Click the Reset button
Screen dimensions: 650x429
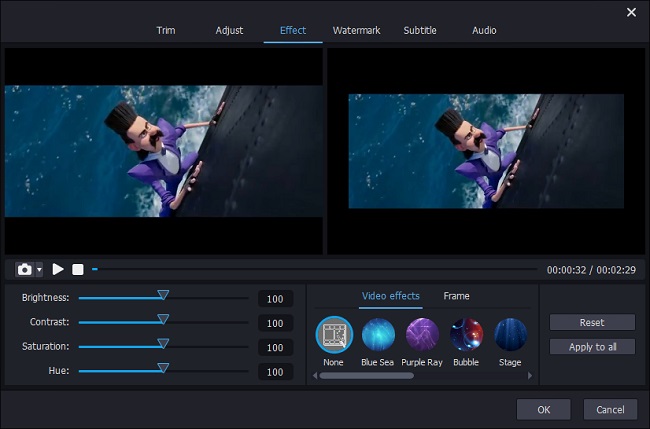click(592, 322)
